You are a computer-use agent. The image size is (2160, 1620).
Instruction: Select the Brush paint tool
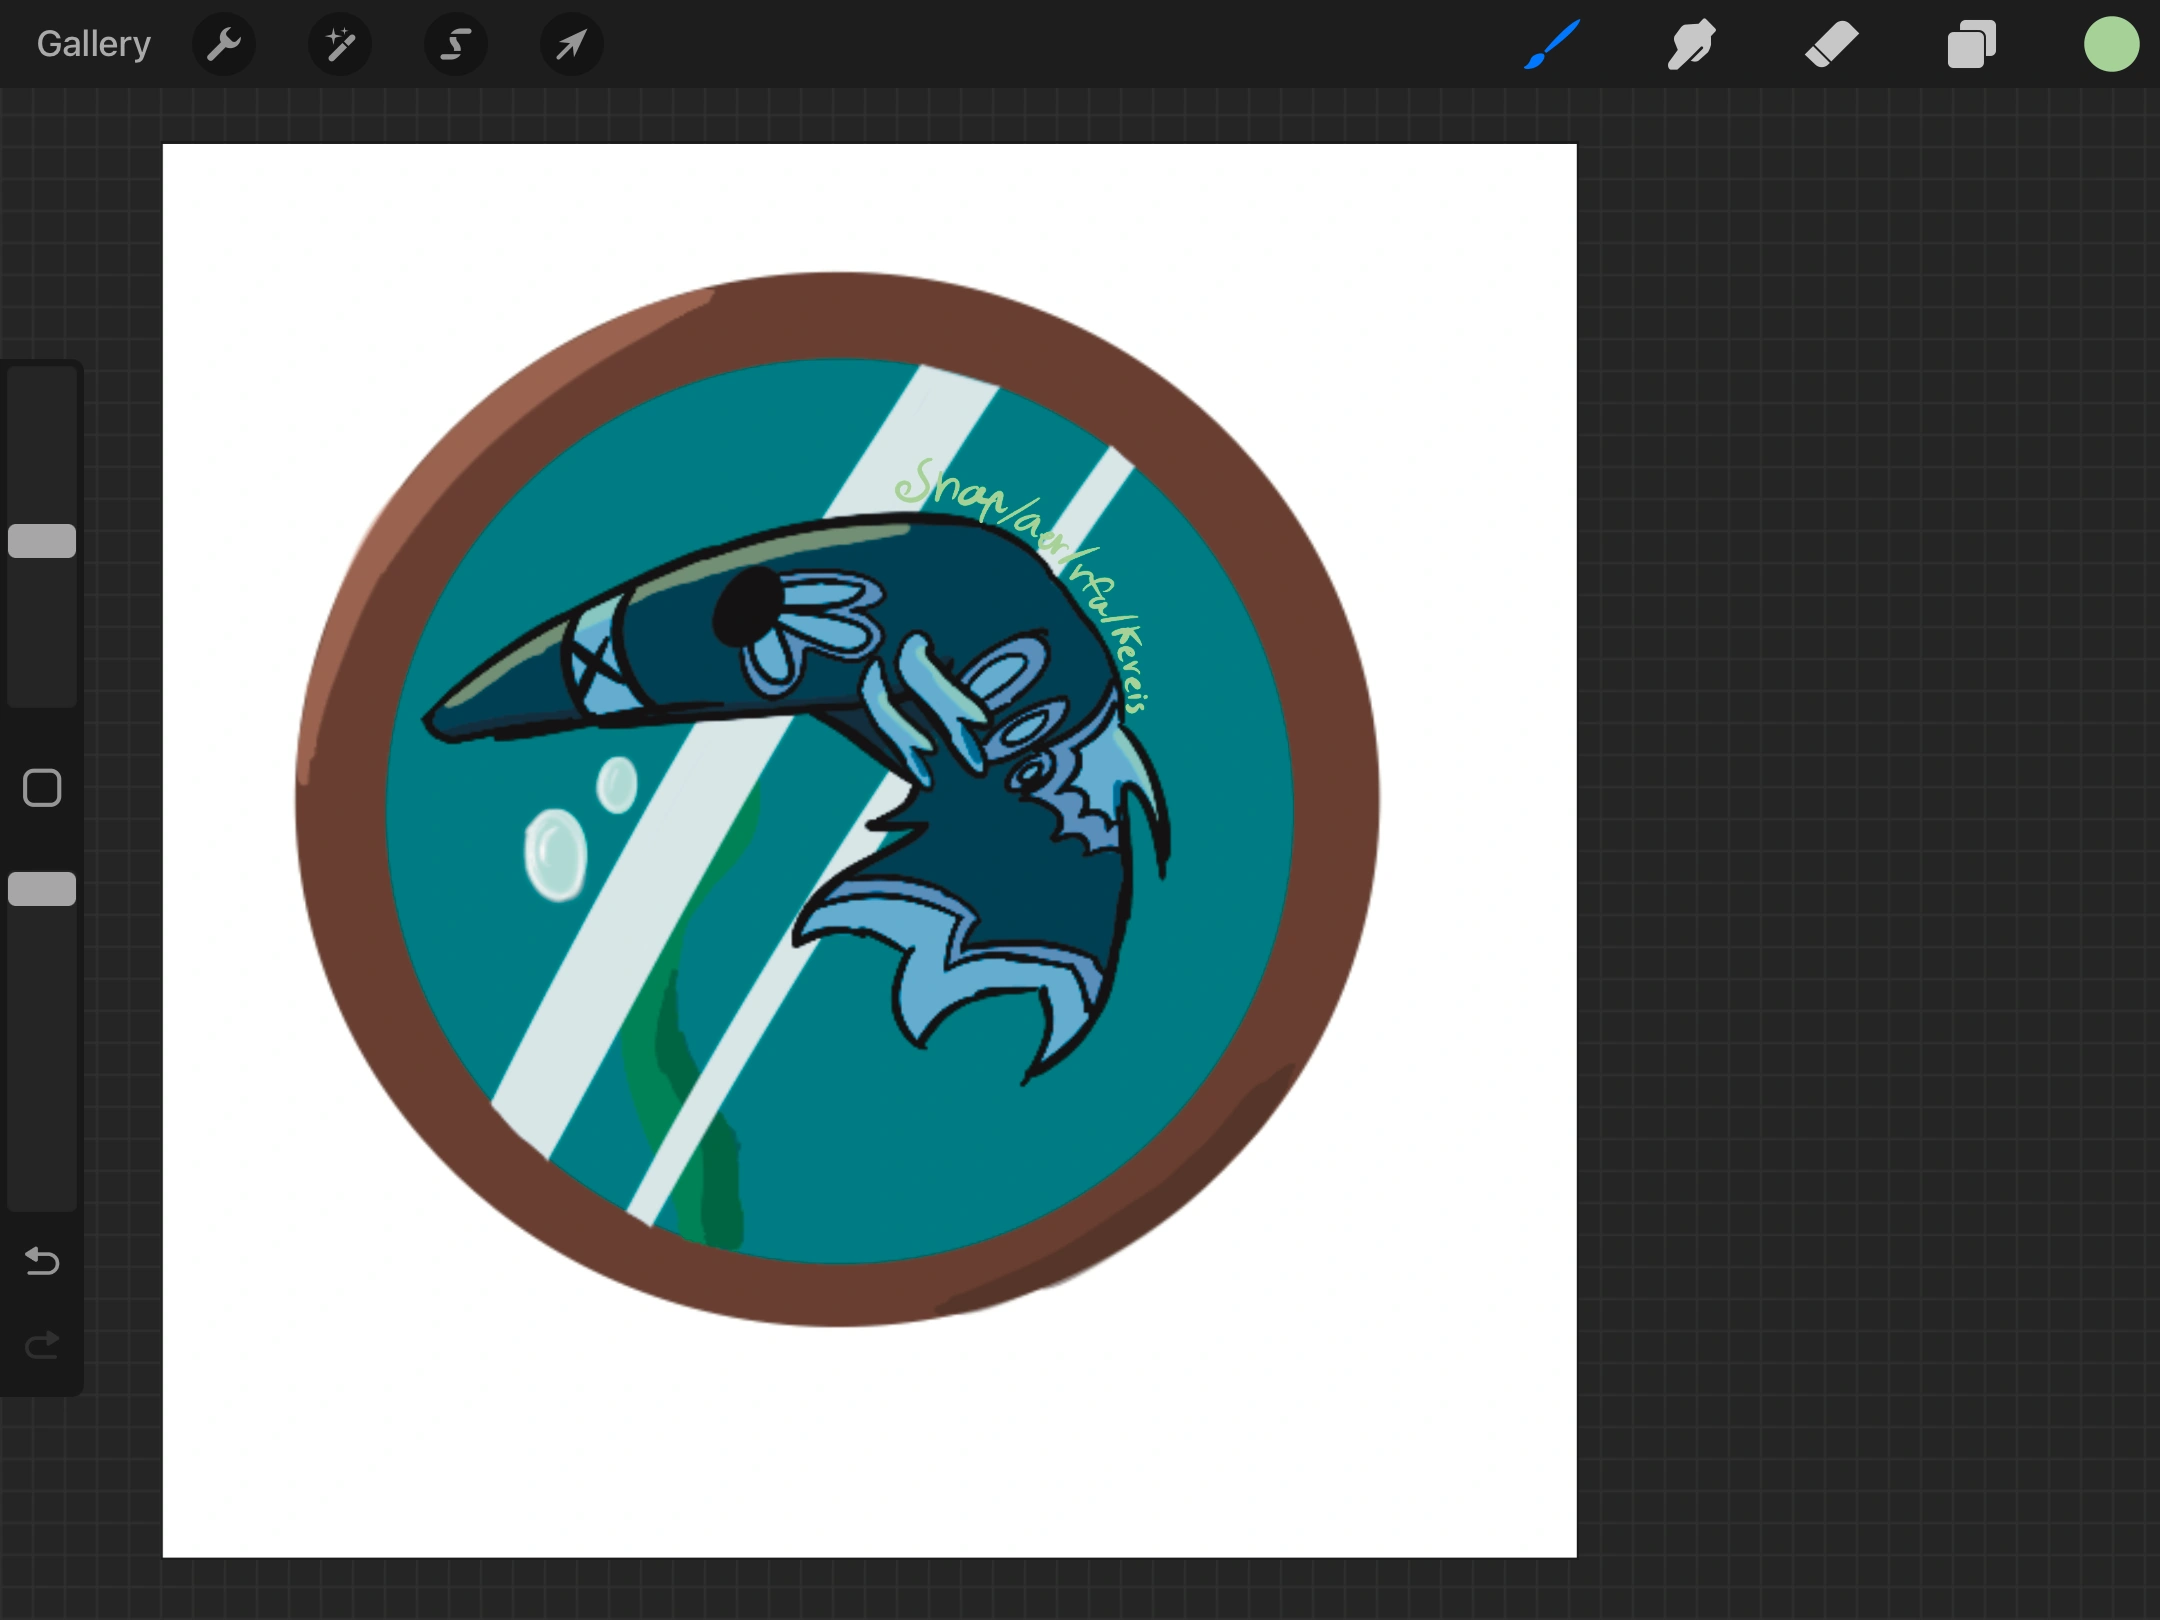coord(1553,44)
